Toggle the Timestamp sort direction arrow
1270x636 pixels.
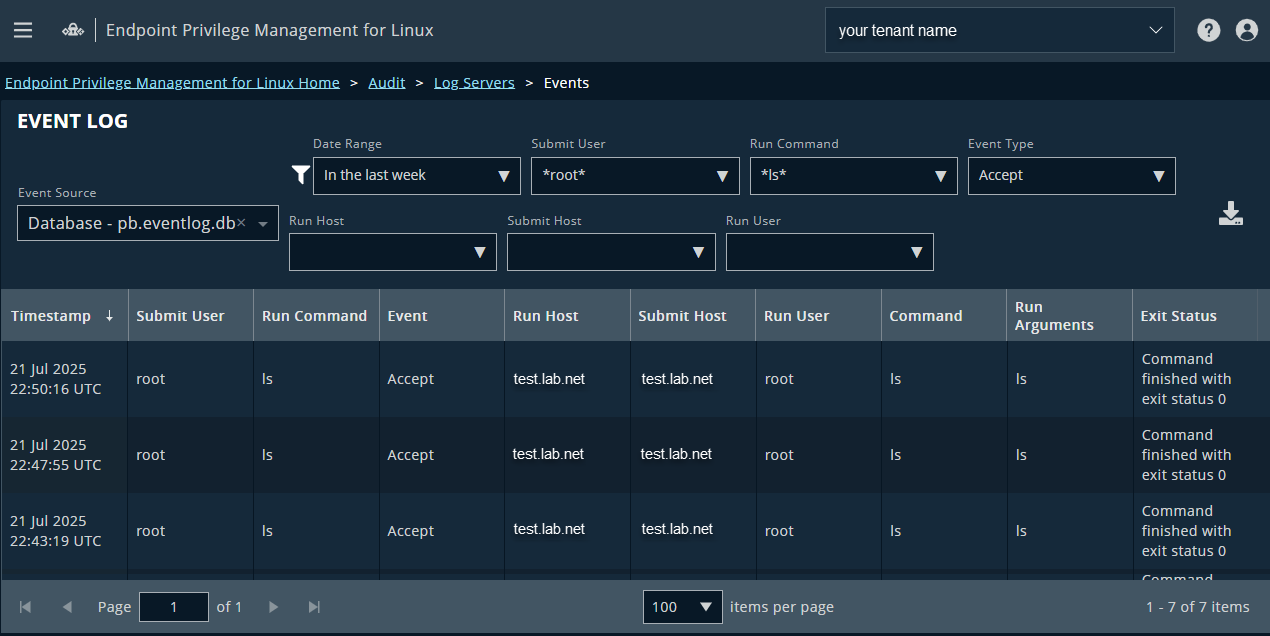(110, 316)
